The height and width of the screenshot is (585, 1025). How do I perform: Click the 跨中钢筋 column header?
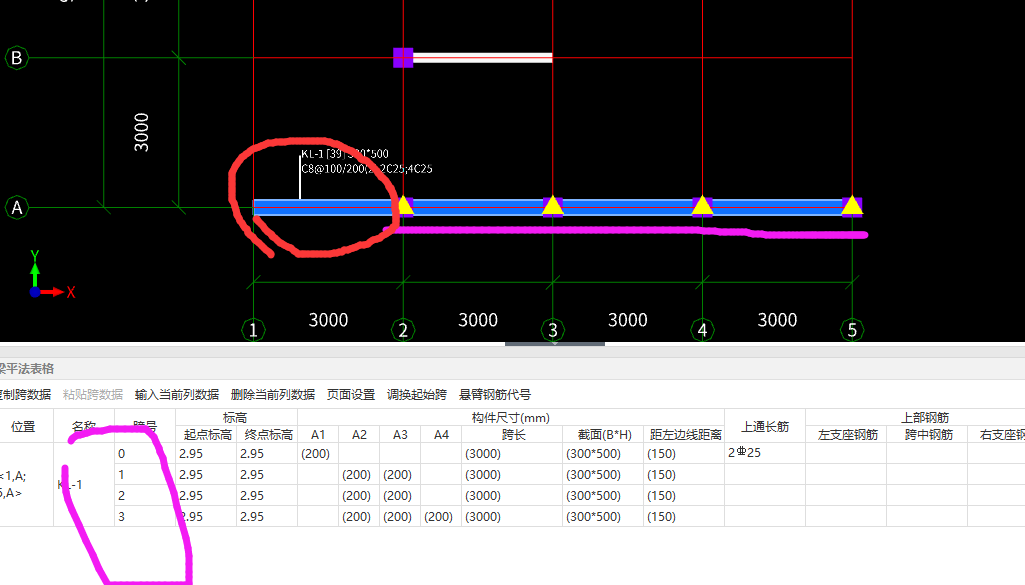click(x=928, y=435)
